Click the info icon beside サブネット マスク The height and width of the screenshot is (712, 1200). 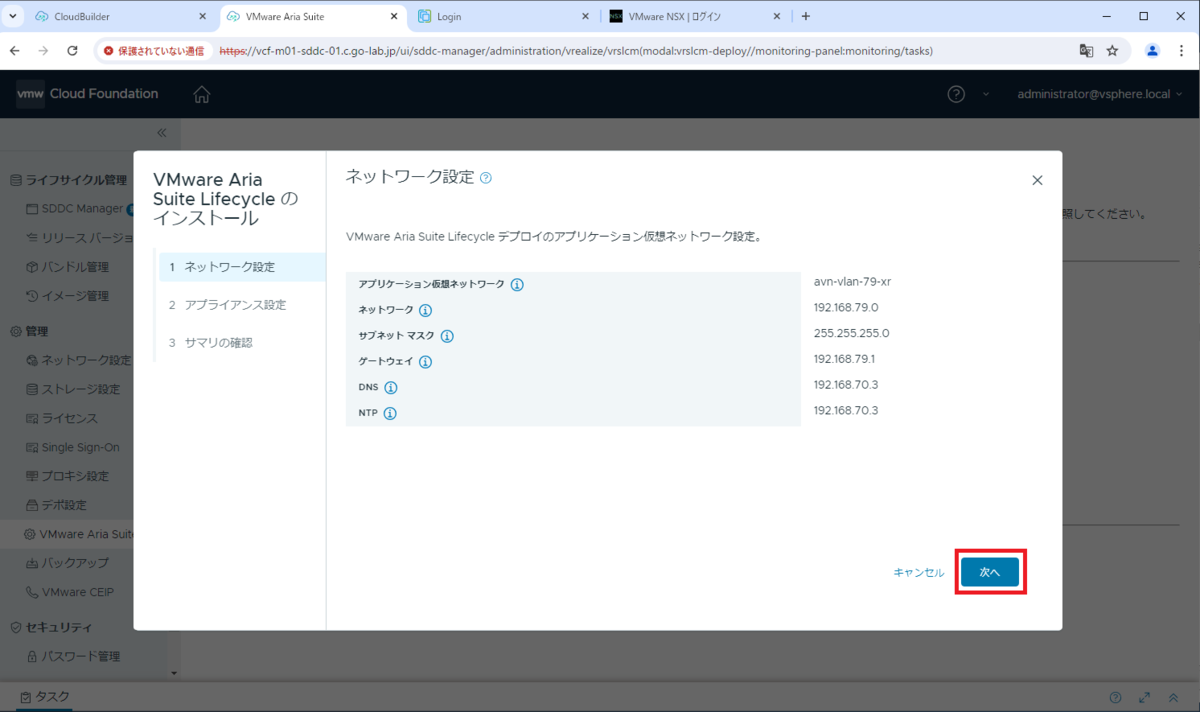(x=447, y=336)
